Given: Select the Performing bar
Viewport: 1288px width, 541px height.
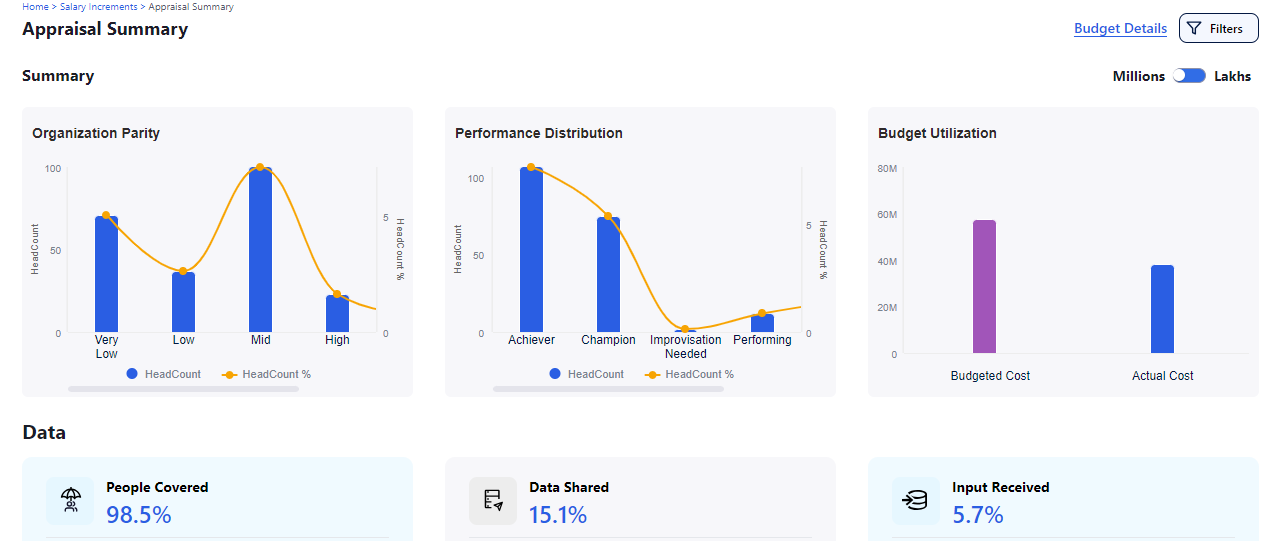Looking at the screenshot, I should 762,323.
